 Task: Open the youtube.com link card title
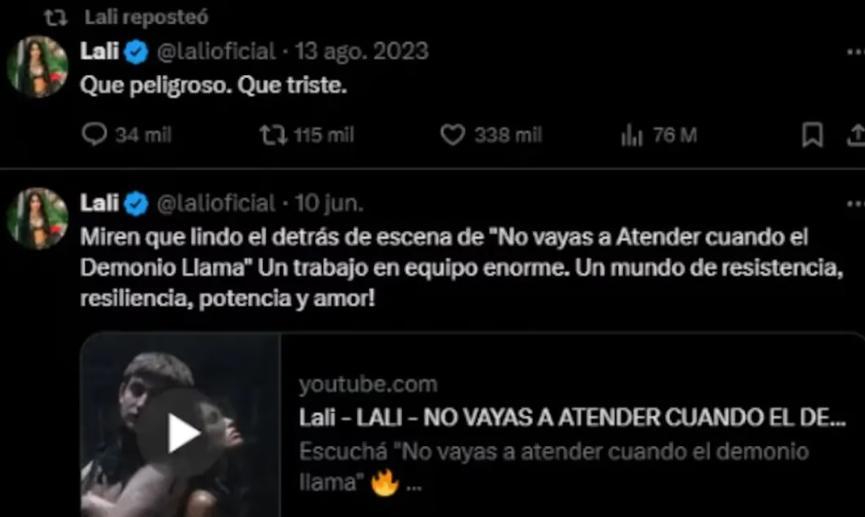click(572, 418)
